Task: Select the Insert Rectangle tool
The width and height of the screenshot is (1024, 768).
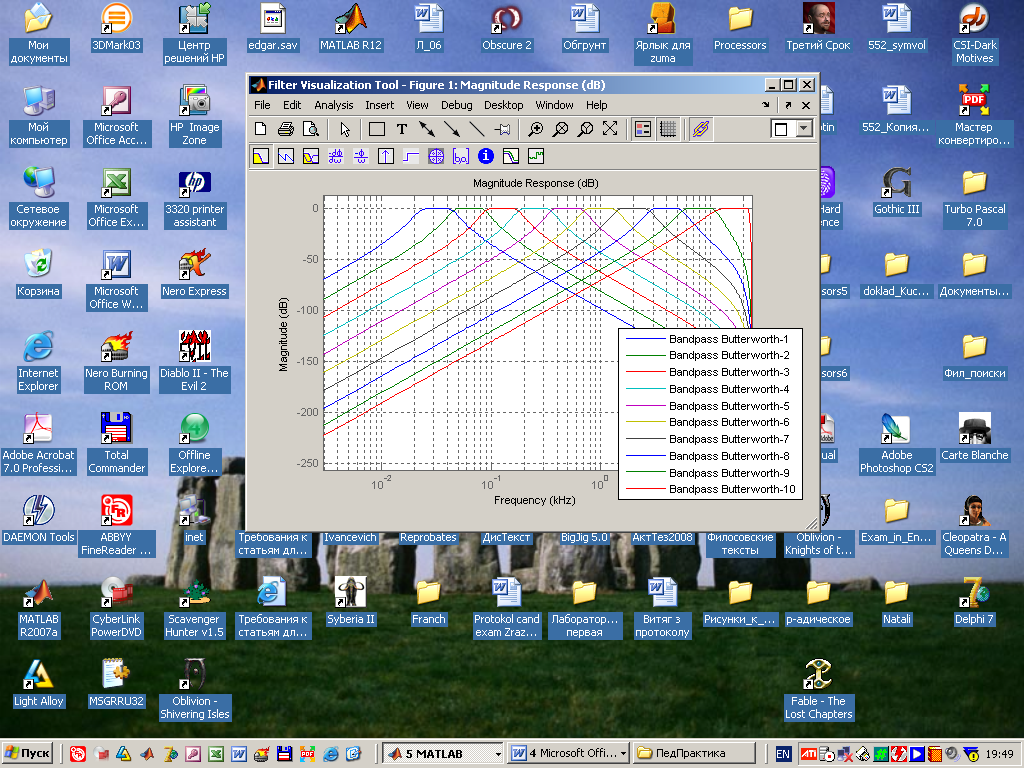Action: click(x=377, y=129)
